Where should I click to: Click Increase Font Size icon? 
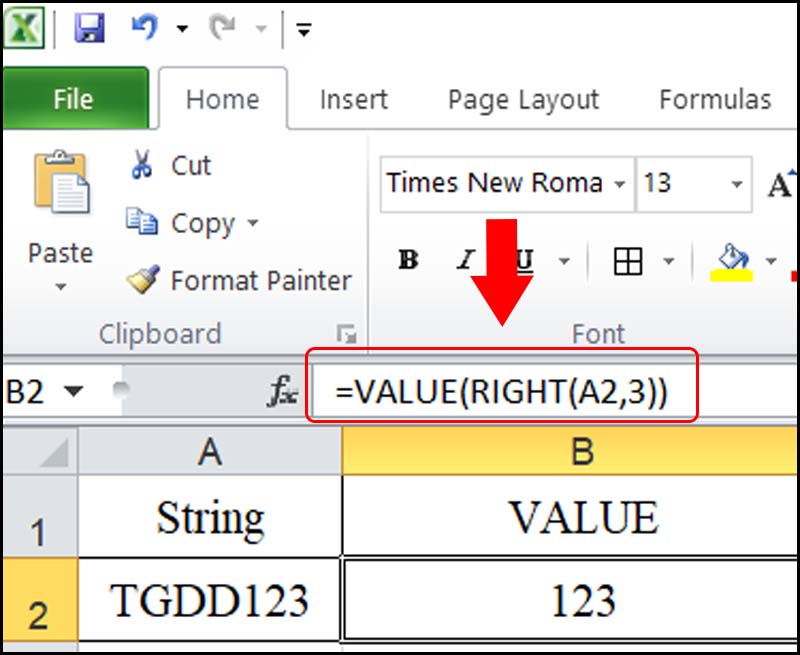(x=780, y=184)
